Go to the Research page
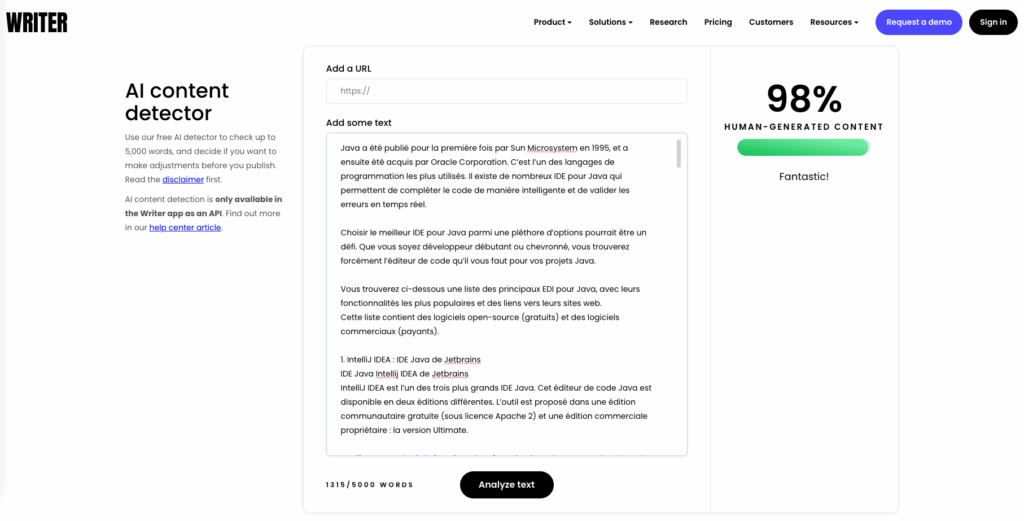 click(x=668, y=22)
